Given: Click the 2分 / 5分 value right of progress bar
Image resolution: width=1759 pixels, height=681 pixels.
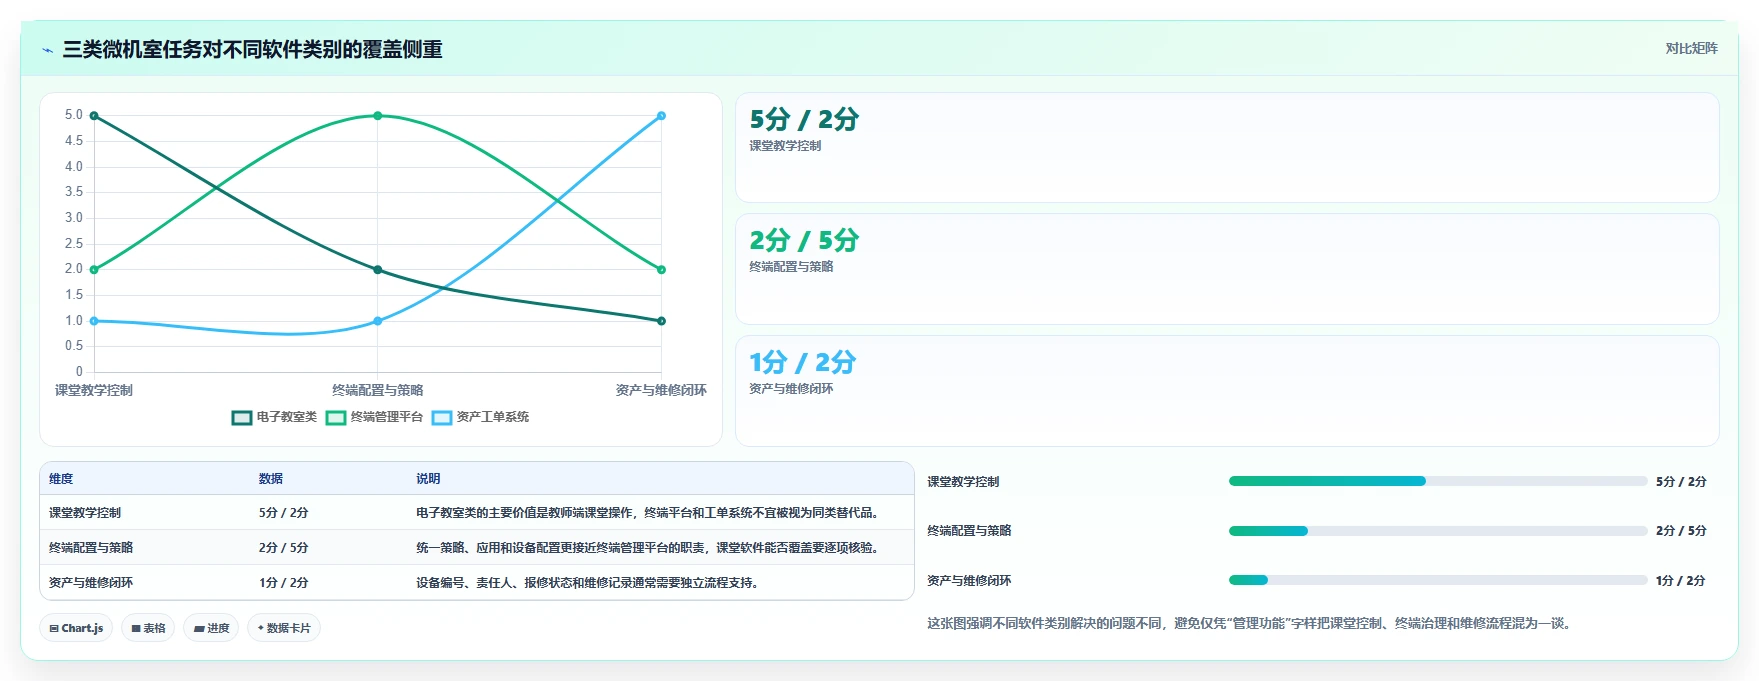Looking at the screenshot, I should 1681,531.
